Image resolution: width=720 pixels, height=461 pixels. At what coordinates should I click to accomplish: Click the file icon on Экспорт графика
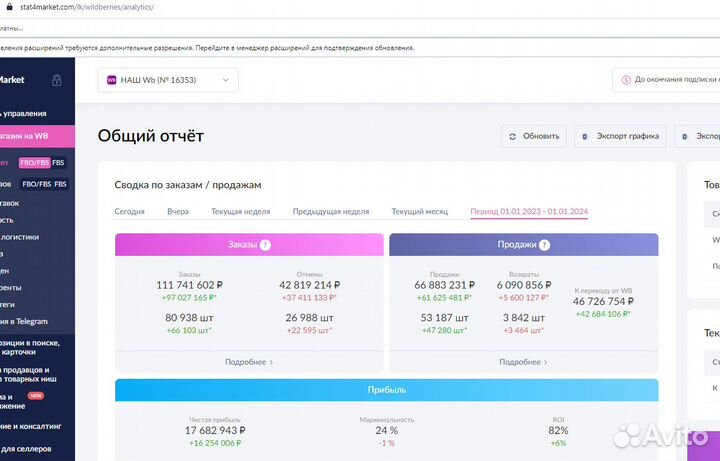[586, 137]
